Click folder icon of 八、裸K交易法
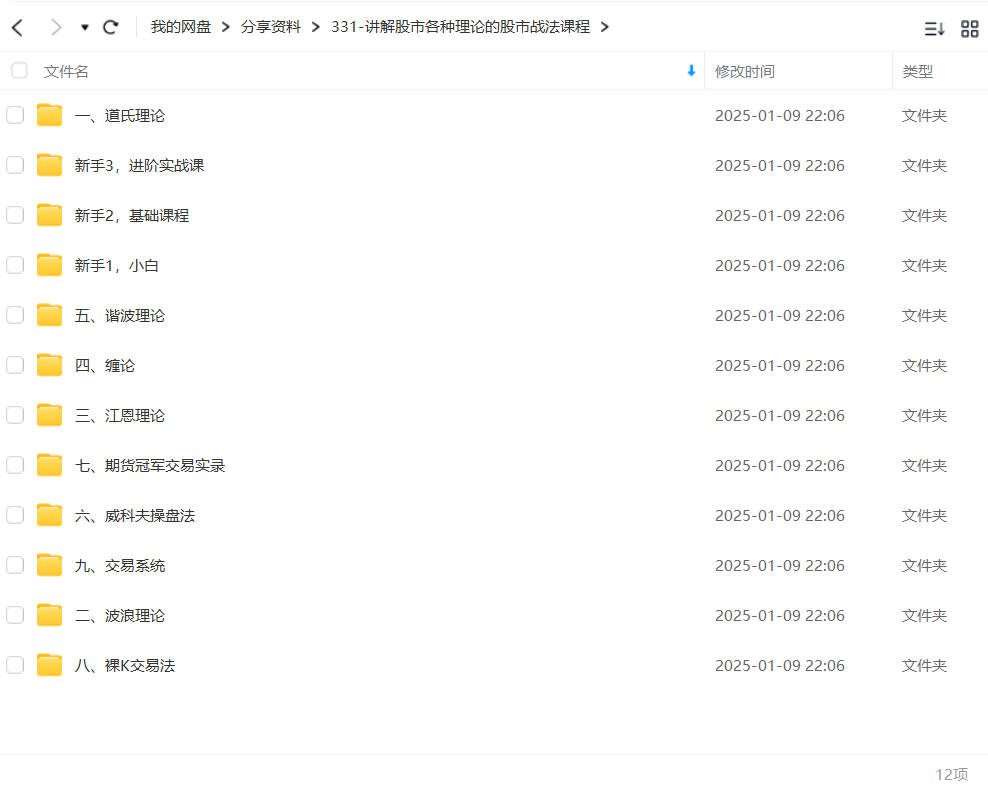This screenshot has height=790, width=988. click(x=49, y=665)
